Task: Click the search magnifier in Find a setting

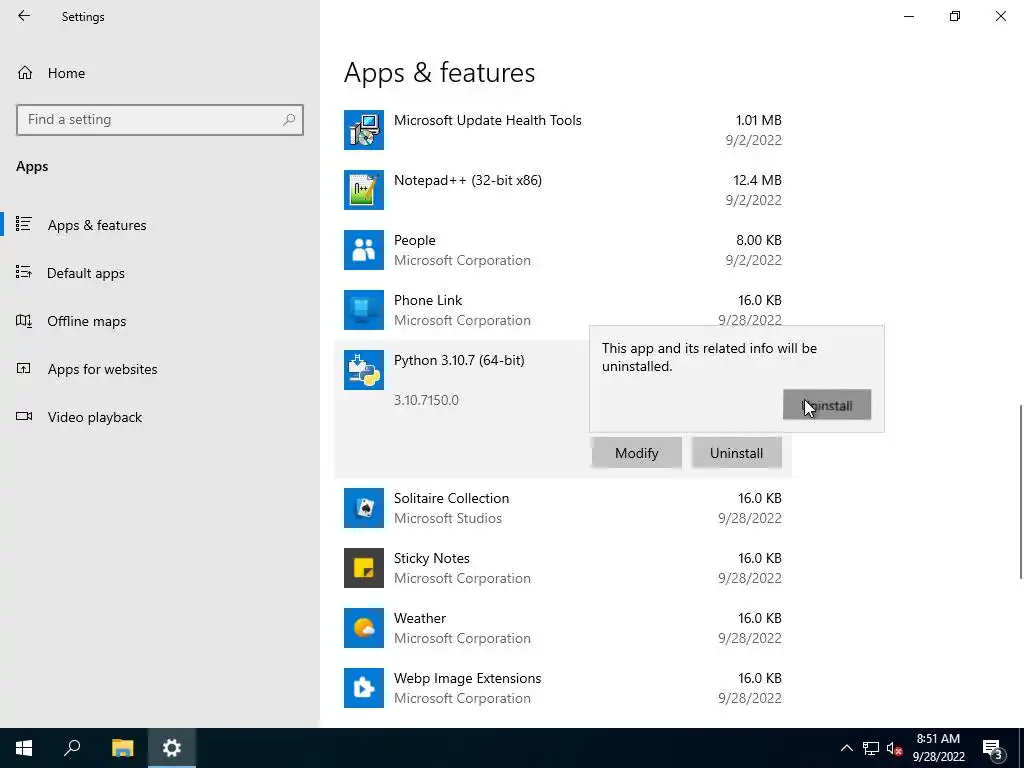Action: tap(289, 120)
